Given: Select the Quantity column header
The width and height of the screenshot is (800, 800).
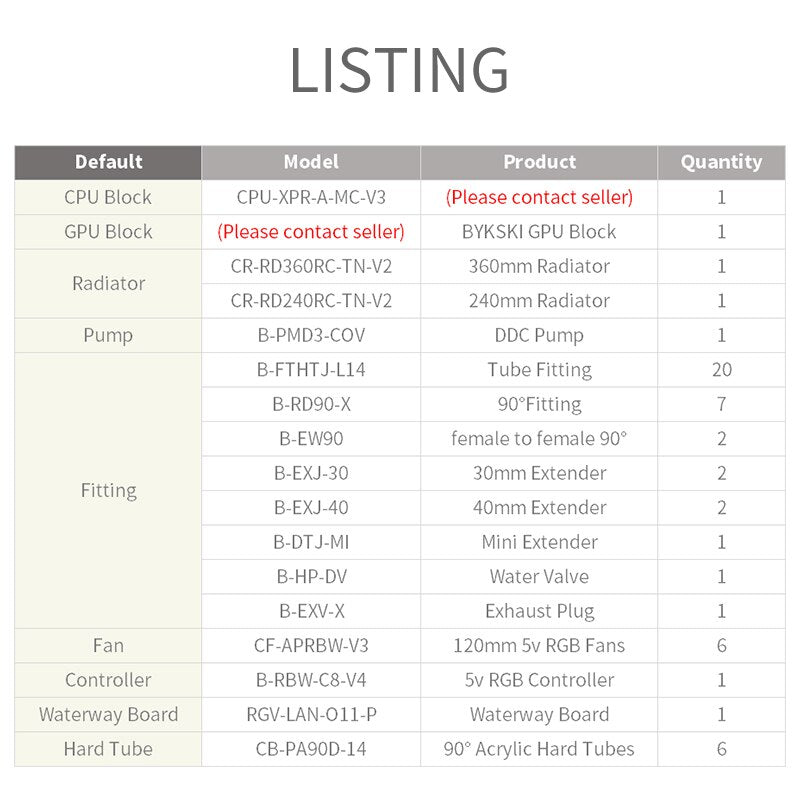Looking at the screenshot, I should [721, 162].
